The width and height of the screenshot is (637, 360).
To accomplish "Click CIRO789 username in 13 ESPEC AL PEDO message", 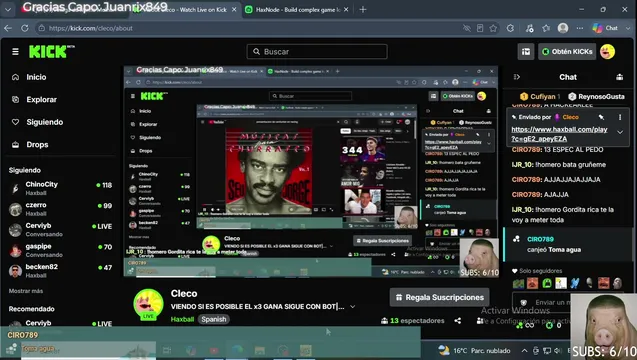I will pyautogui.click(x=526, y=150).
